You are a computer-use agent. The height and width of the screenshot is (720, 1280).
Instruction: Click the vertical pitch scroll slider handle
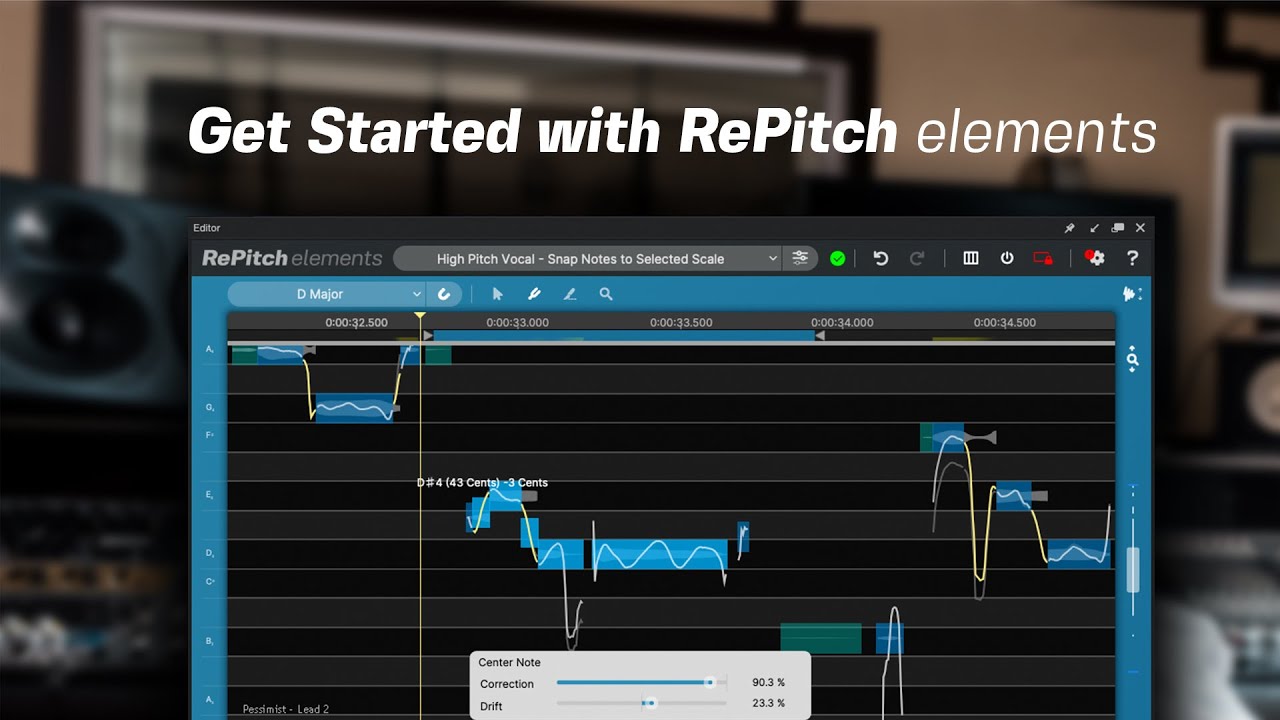(1133, 569)
